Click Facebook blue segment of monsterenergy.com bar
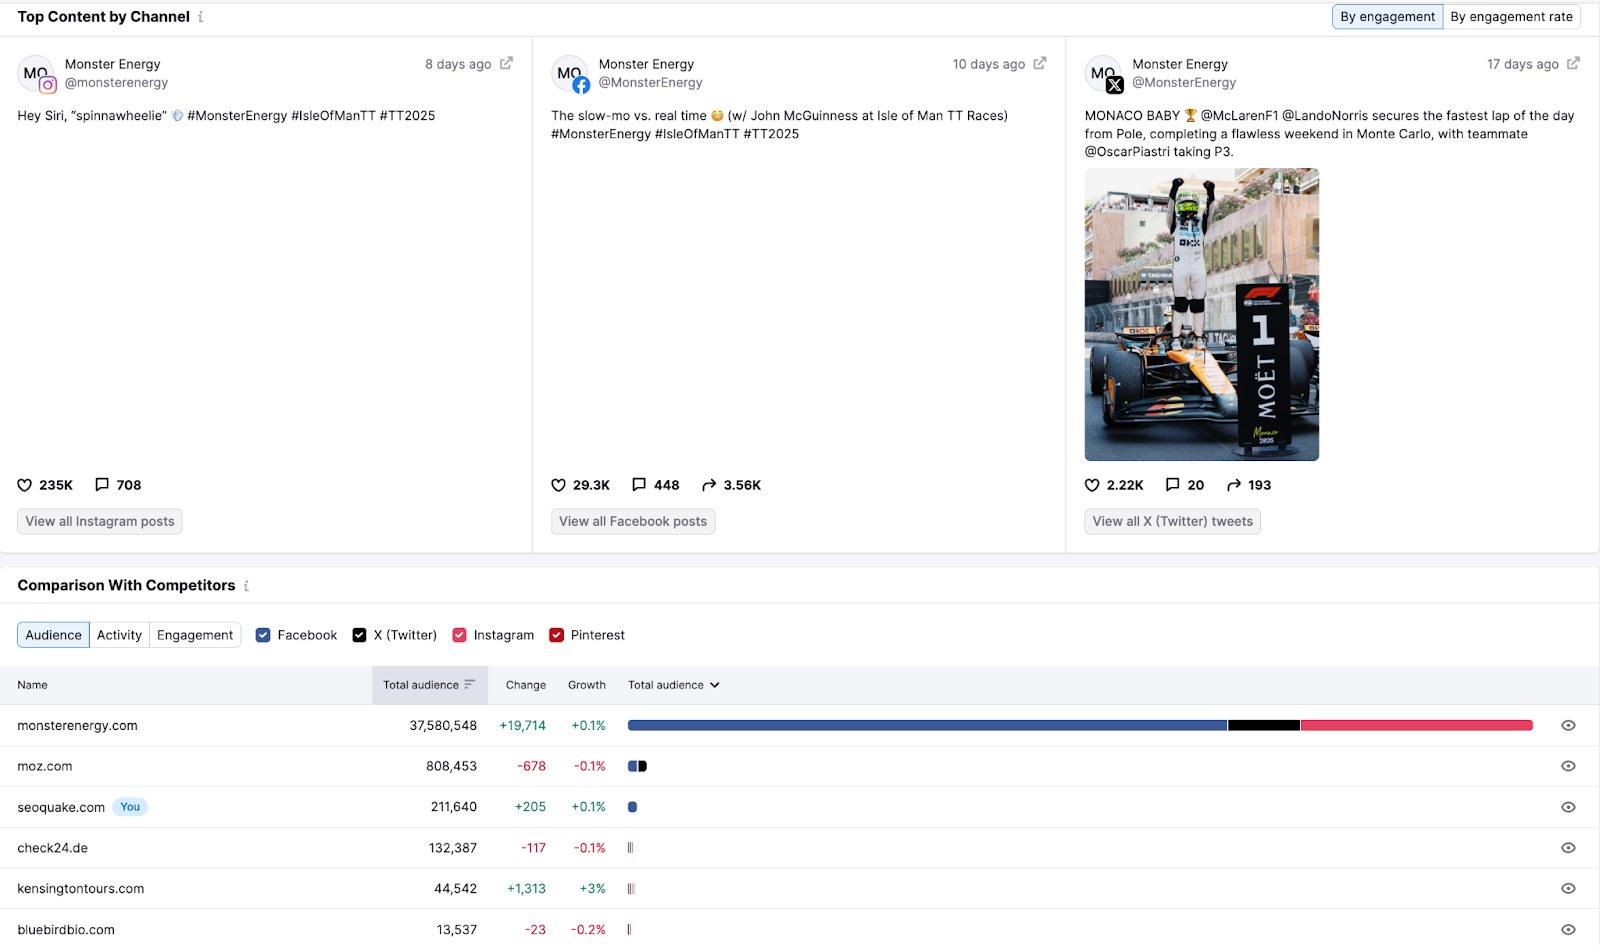 pos(927,726)
